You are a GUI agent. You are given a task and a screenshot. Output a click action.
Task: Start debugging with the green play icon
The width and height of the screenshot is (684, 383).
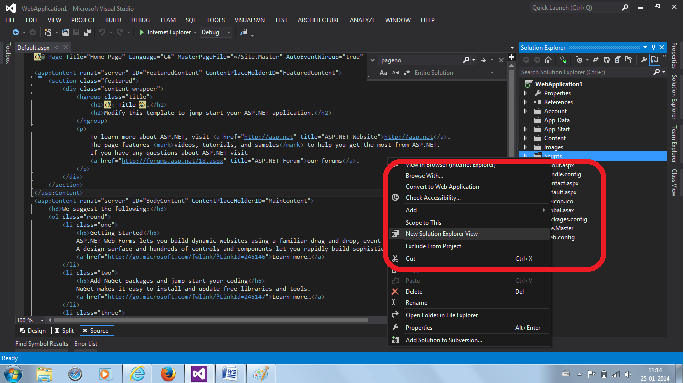point(141,32)
